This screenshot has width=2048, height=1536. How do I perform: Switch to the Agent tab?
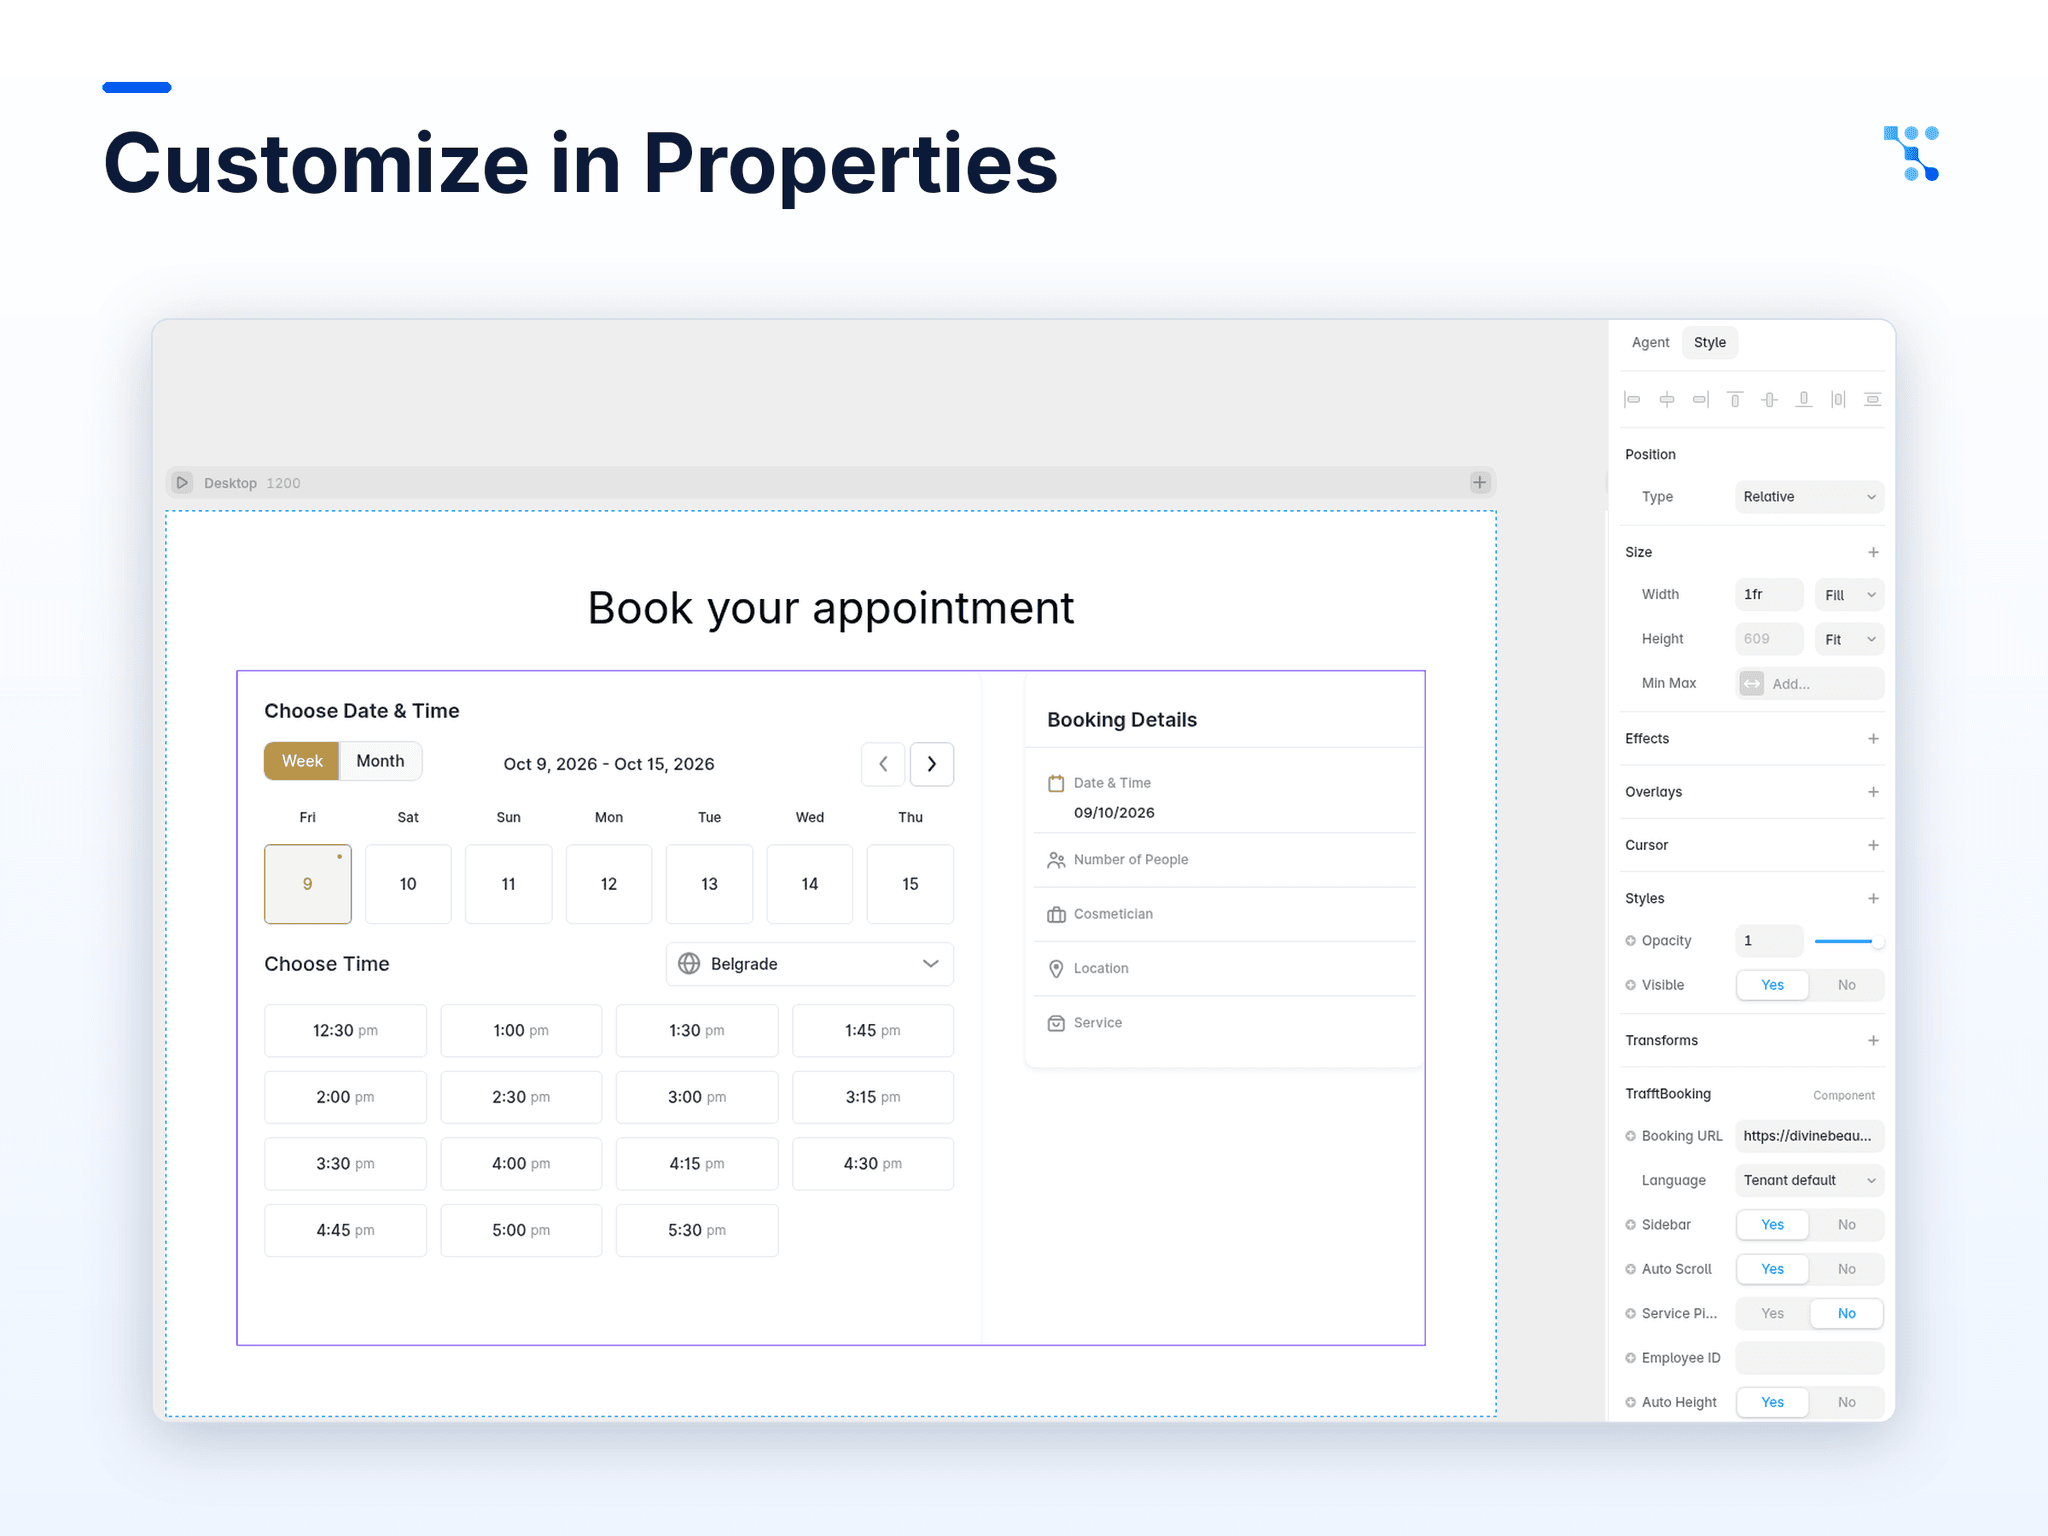pyautogui.click(x=1650, y=343)
